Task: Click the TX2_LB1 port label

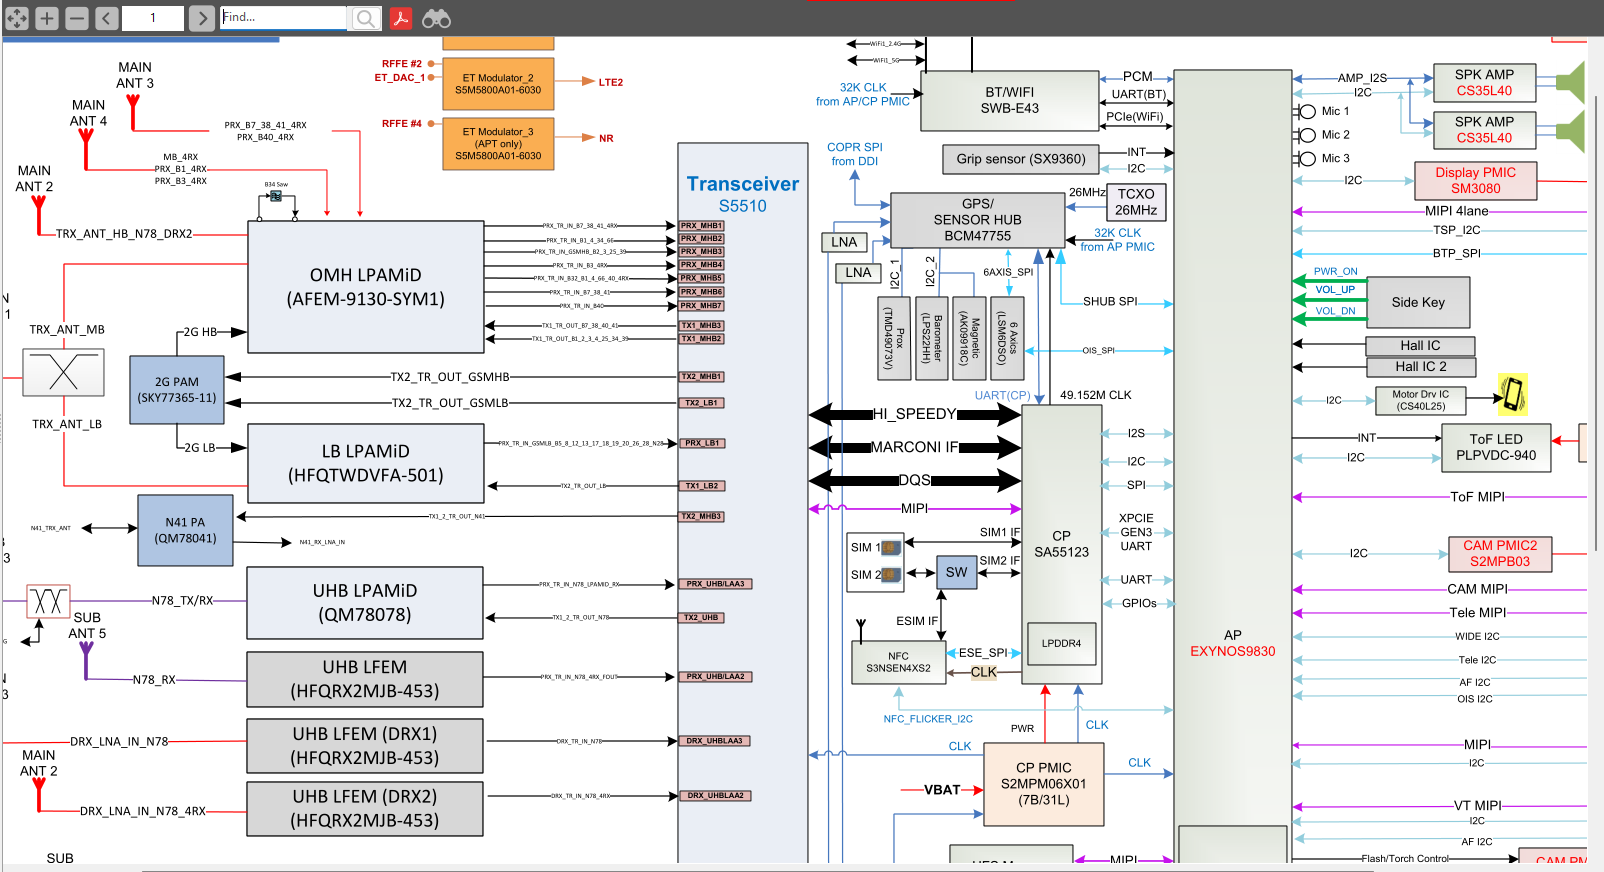Action: [702, 403]
